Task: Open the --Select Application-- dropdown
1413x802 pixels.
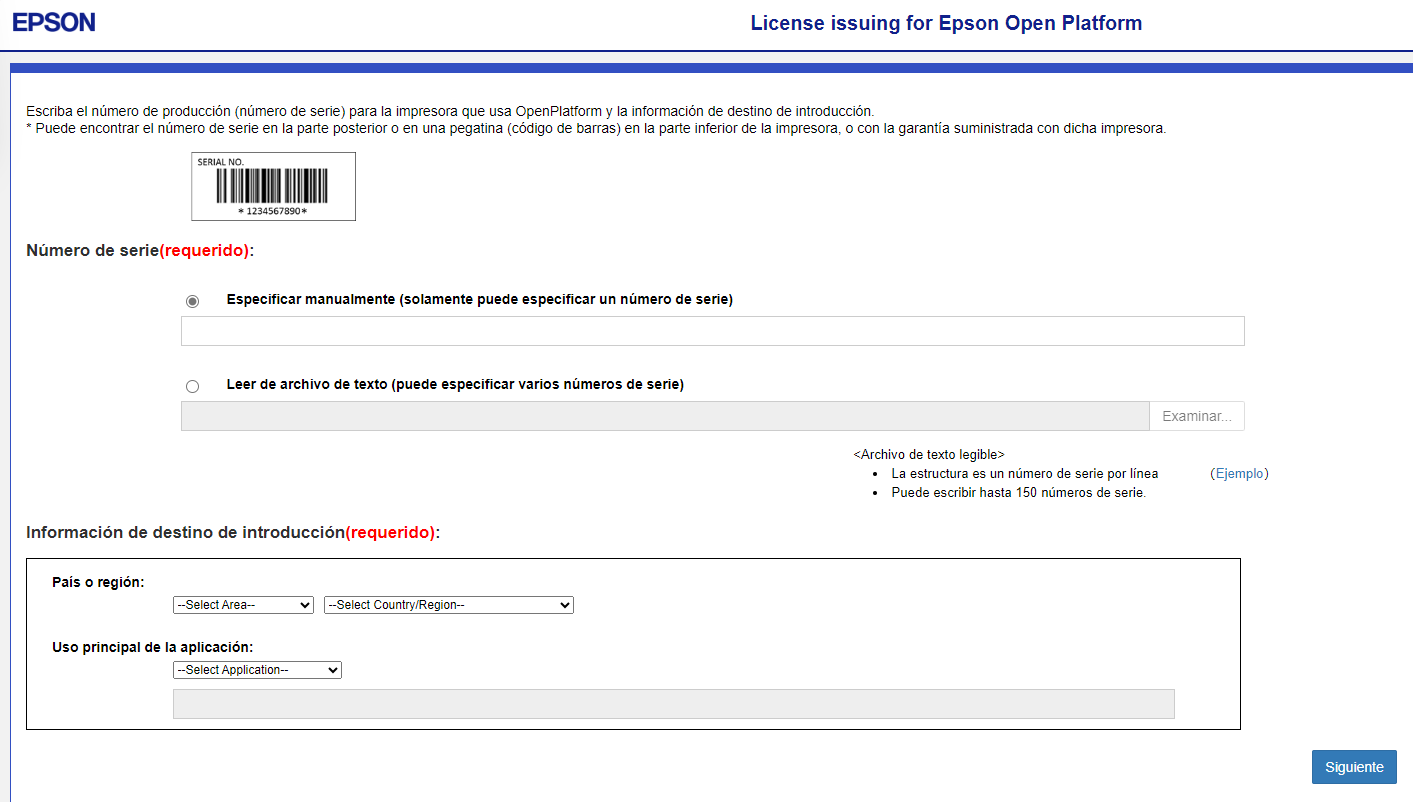Action: [x=257, y=669]
